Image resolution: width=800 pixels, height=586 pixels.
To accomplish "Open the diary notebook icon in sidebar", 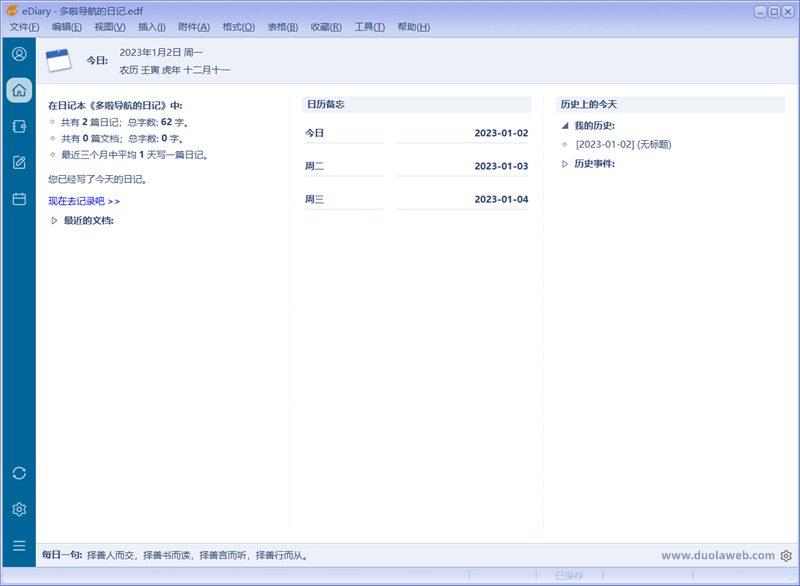I will [x=19, y=126].
